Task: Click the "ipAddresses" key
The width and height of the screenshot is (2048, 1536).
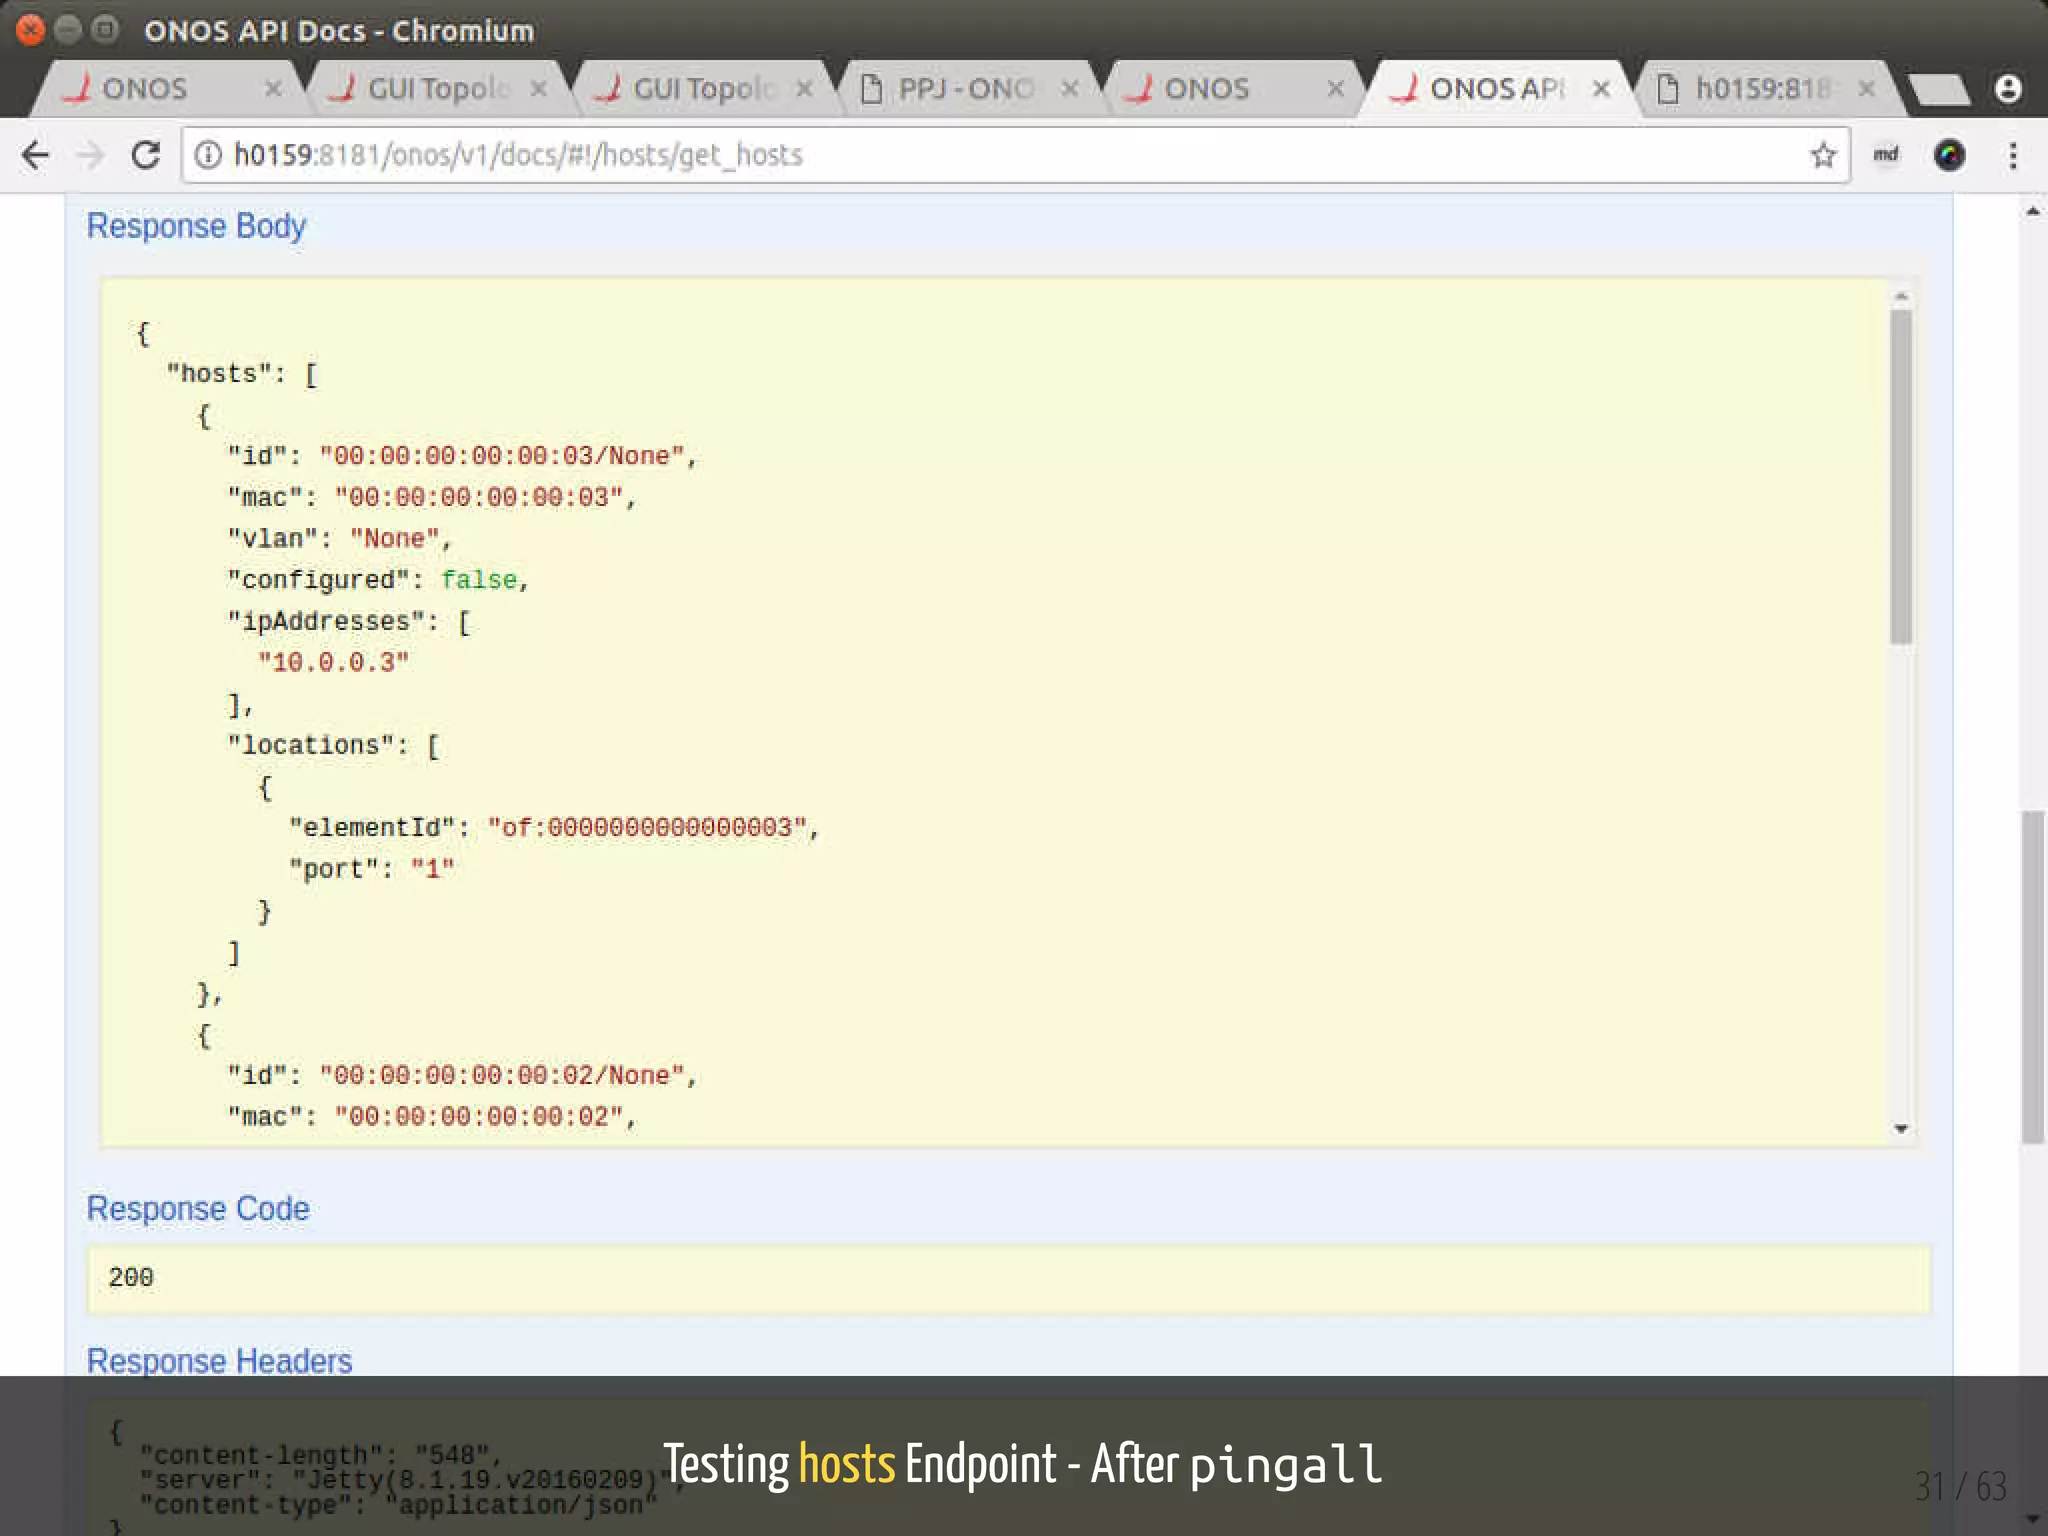Action: coord(326,621)
